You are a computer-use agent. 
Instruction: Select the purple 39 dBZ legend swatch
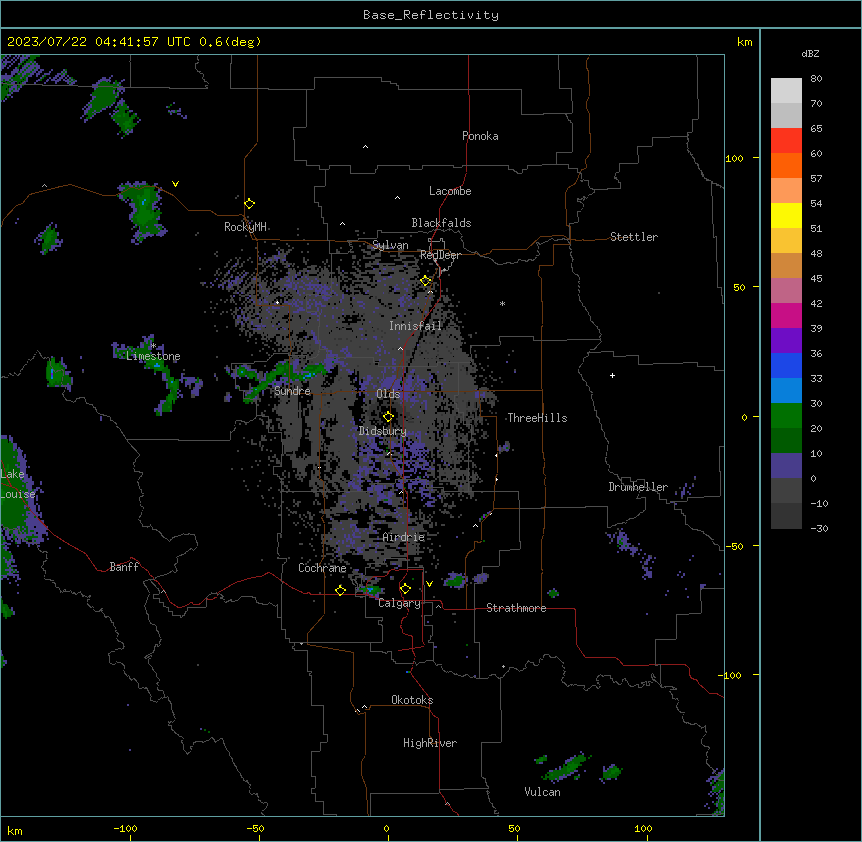[x=786, y=340]
